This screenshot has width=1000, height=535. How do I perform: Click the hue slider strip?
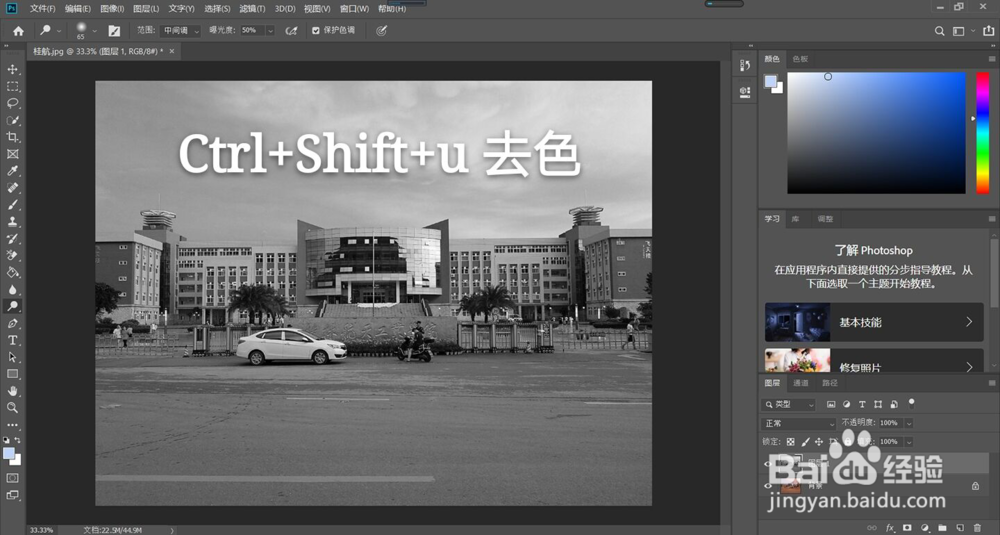tap(983, 133)
